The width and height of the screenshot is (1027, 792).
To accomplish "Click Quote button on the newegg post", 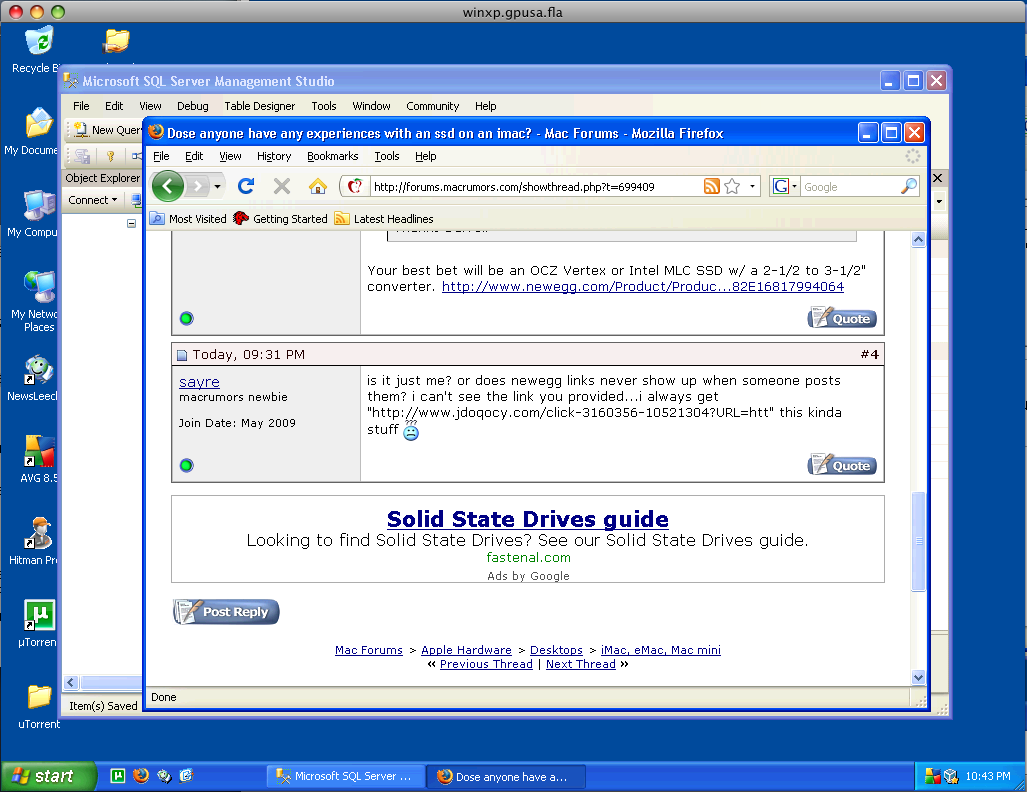I will tap(842, 318).
